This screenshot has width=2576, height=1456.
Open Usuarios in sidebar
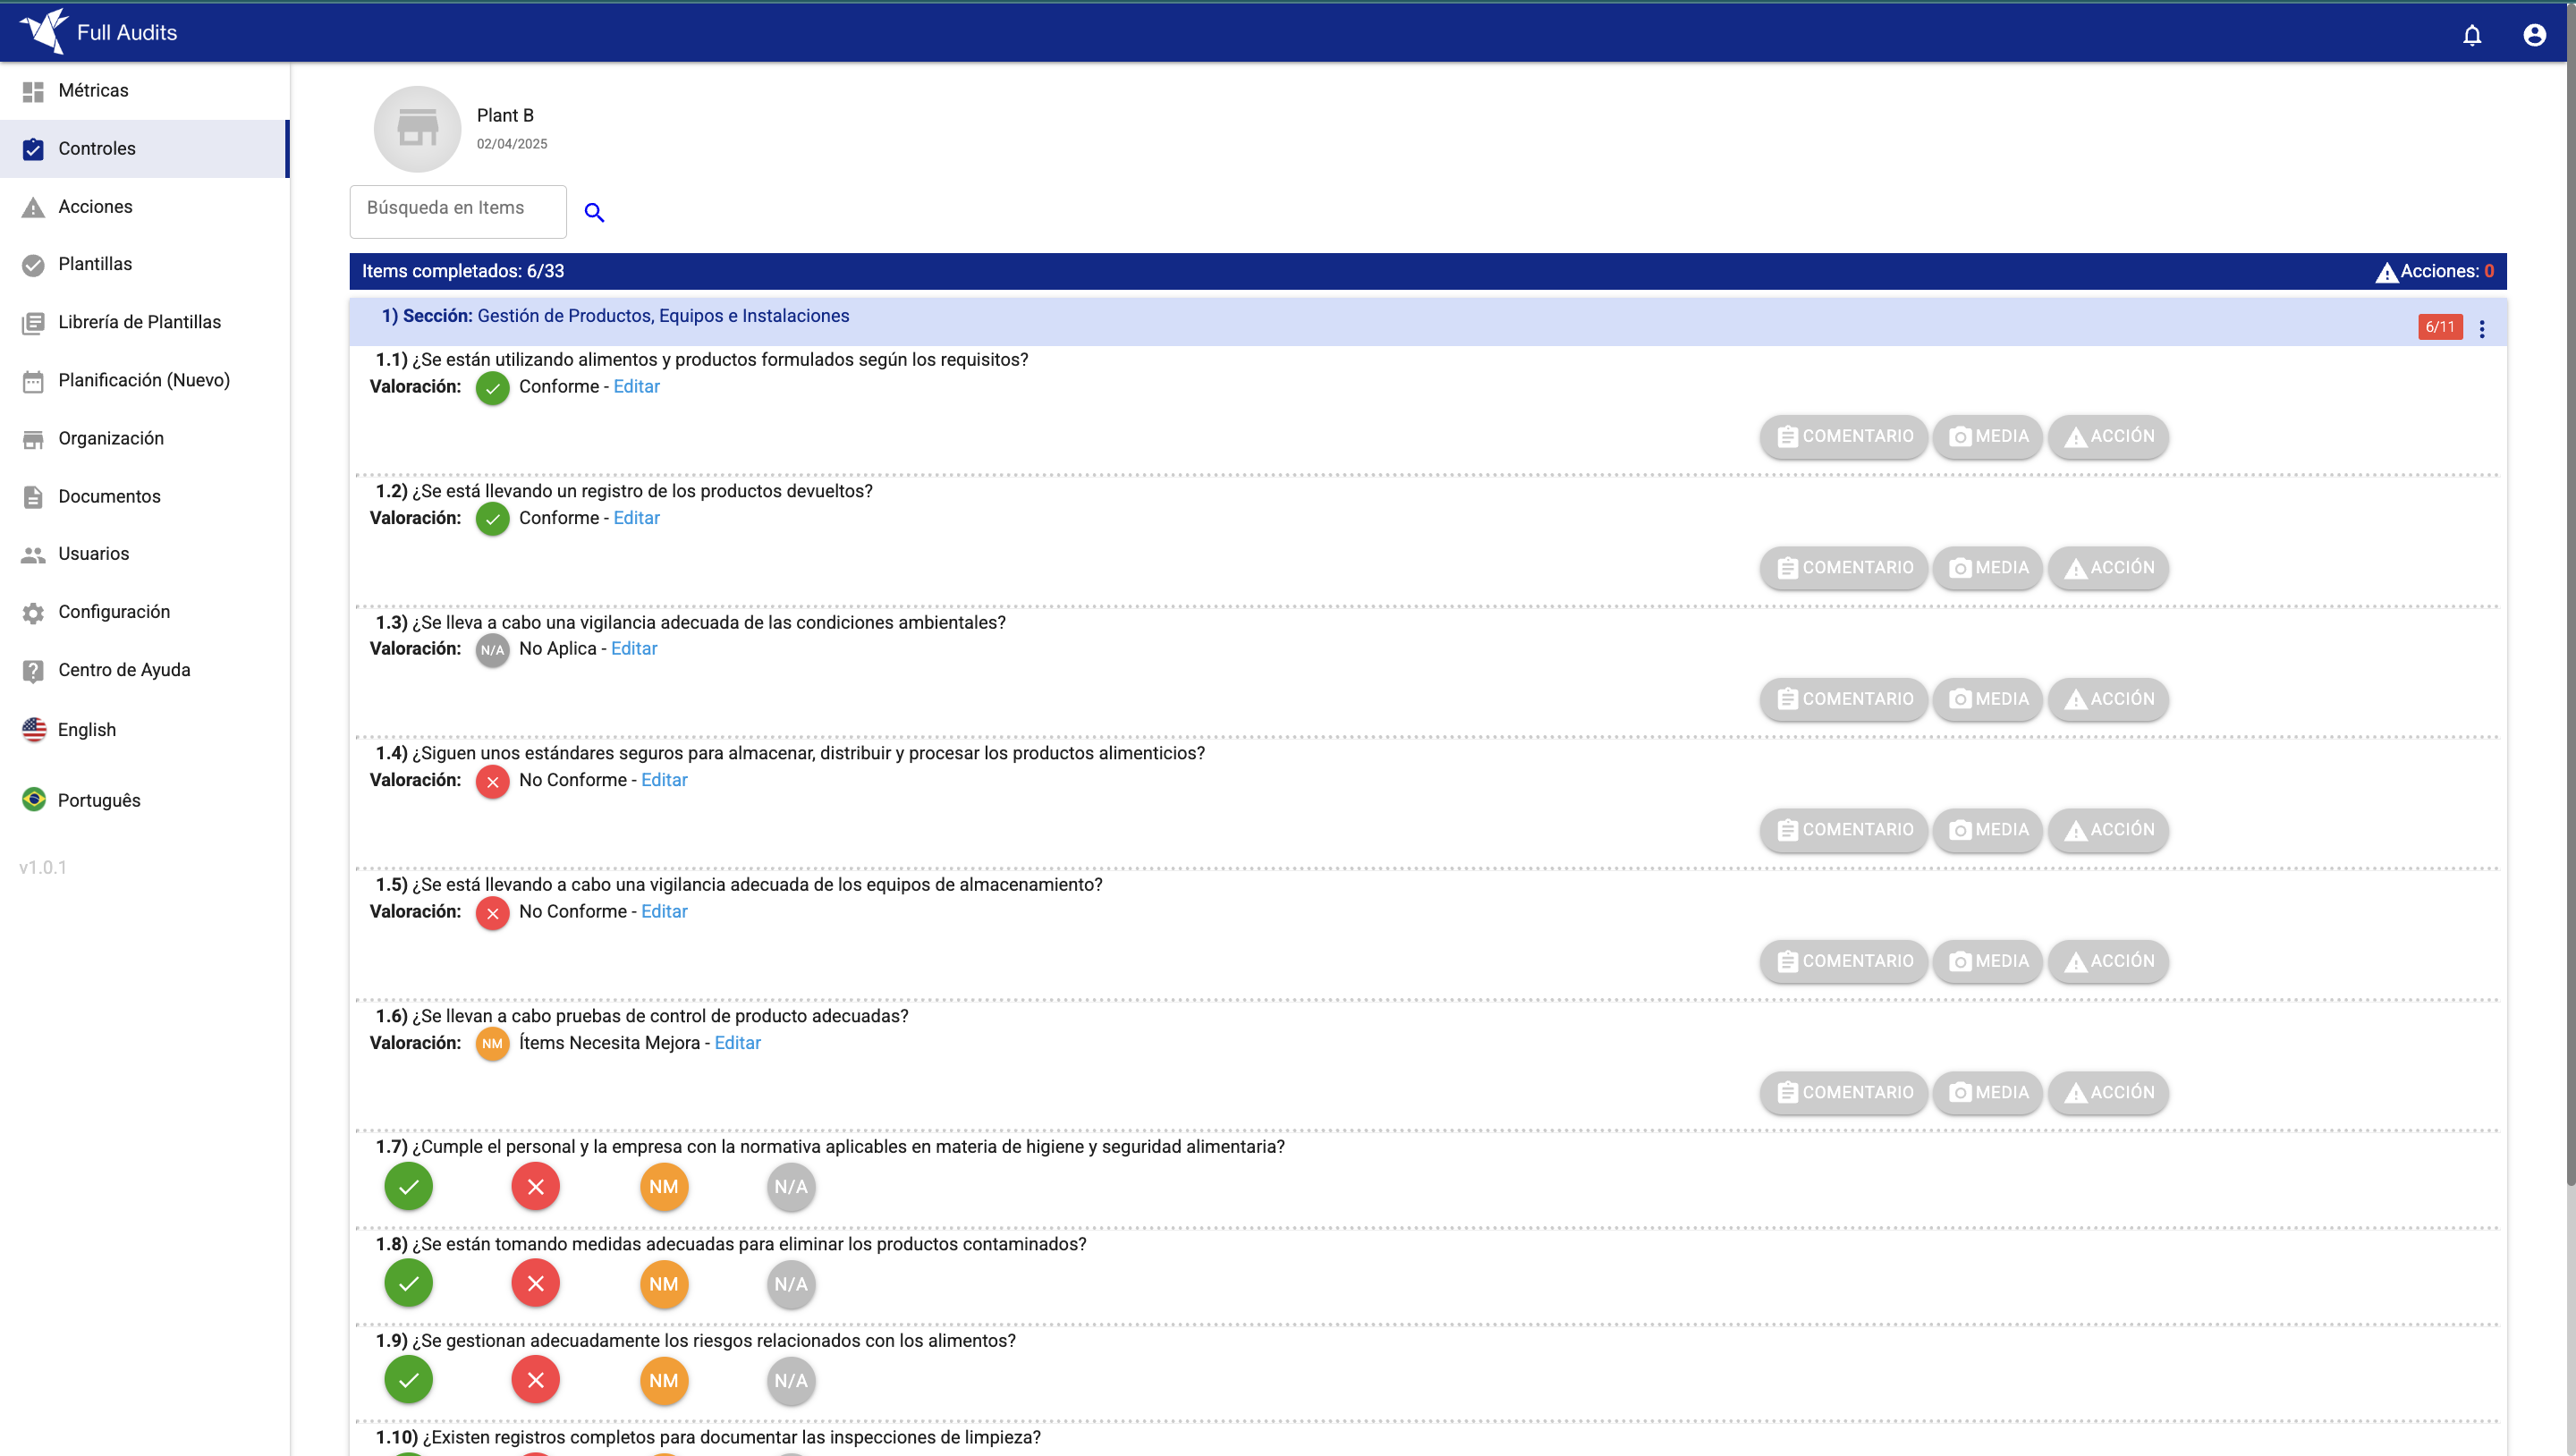tap(145, 554)
